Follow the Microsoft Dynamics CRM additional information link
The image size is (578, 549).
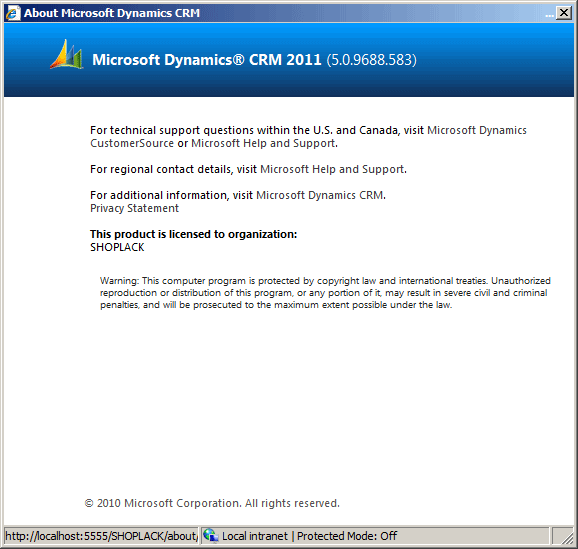click(320, 195)
